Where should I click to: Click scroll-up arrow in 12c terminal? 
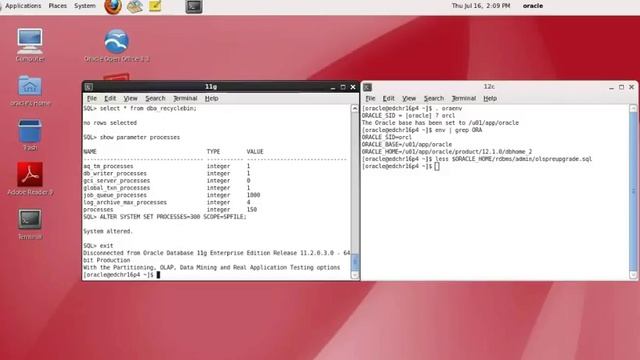tap(633, 109)
